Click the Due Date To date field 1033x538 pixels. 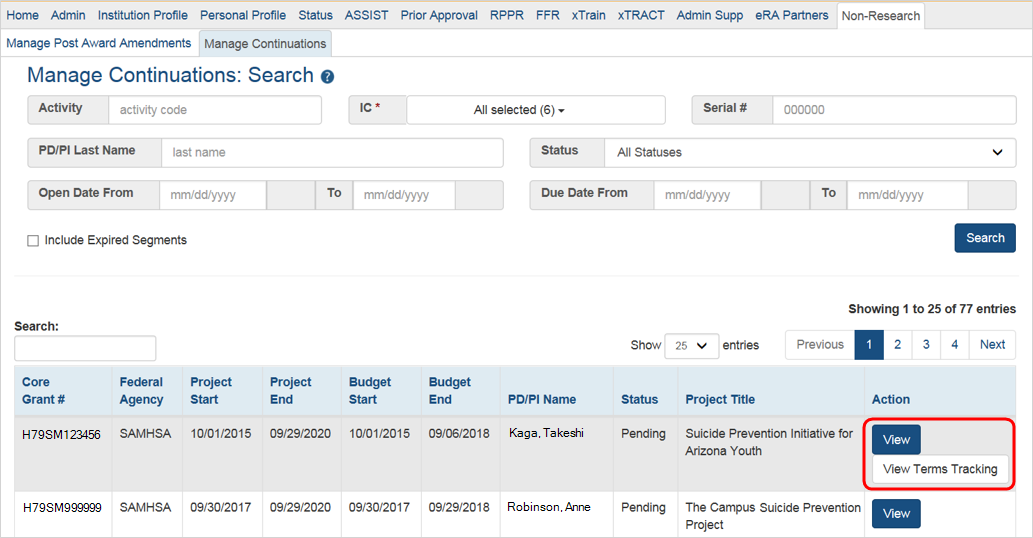point(907,196)
